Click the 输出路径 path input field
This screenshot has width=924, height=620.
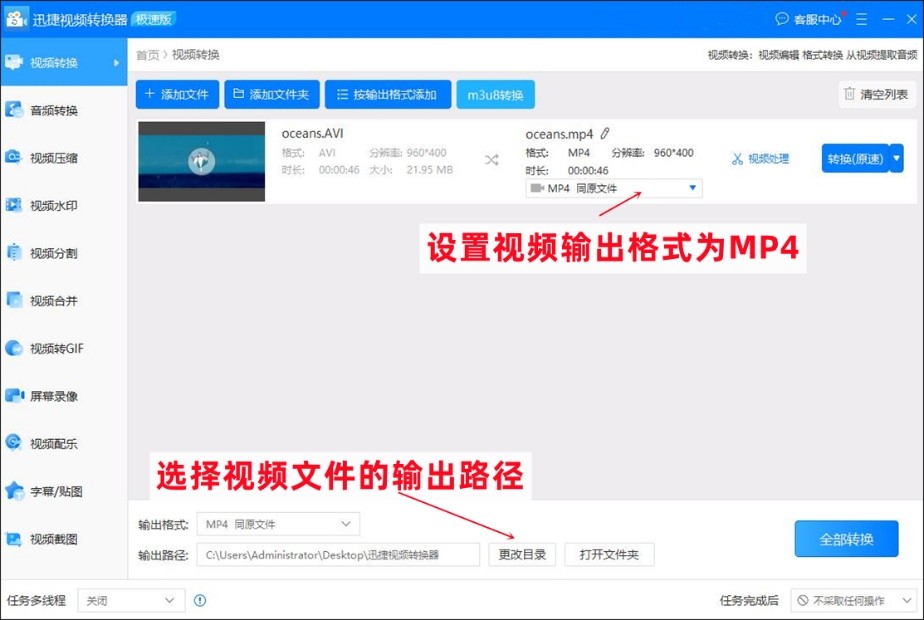click(340, 553)
